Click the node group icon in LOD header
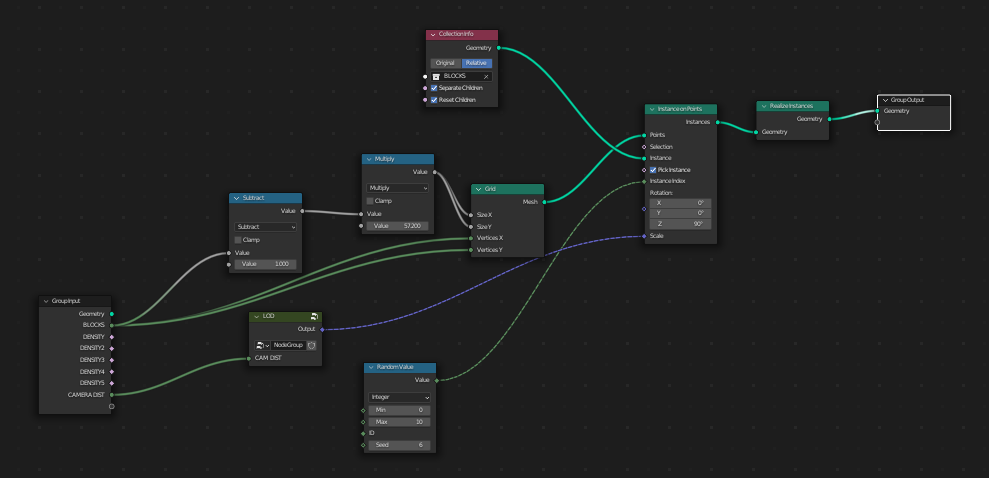The width and height of the screenshot is (989, 478). (x=314, y=317)
